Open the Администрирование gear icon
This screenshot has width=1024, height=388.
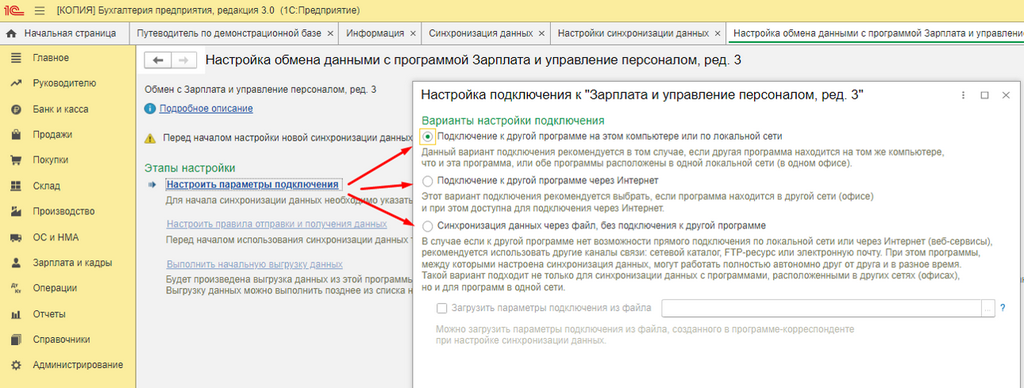pos(16,364)
